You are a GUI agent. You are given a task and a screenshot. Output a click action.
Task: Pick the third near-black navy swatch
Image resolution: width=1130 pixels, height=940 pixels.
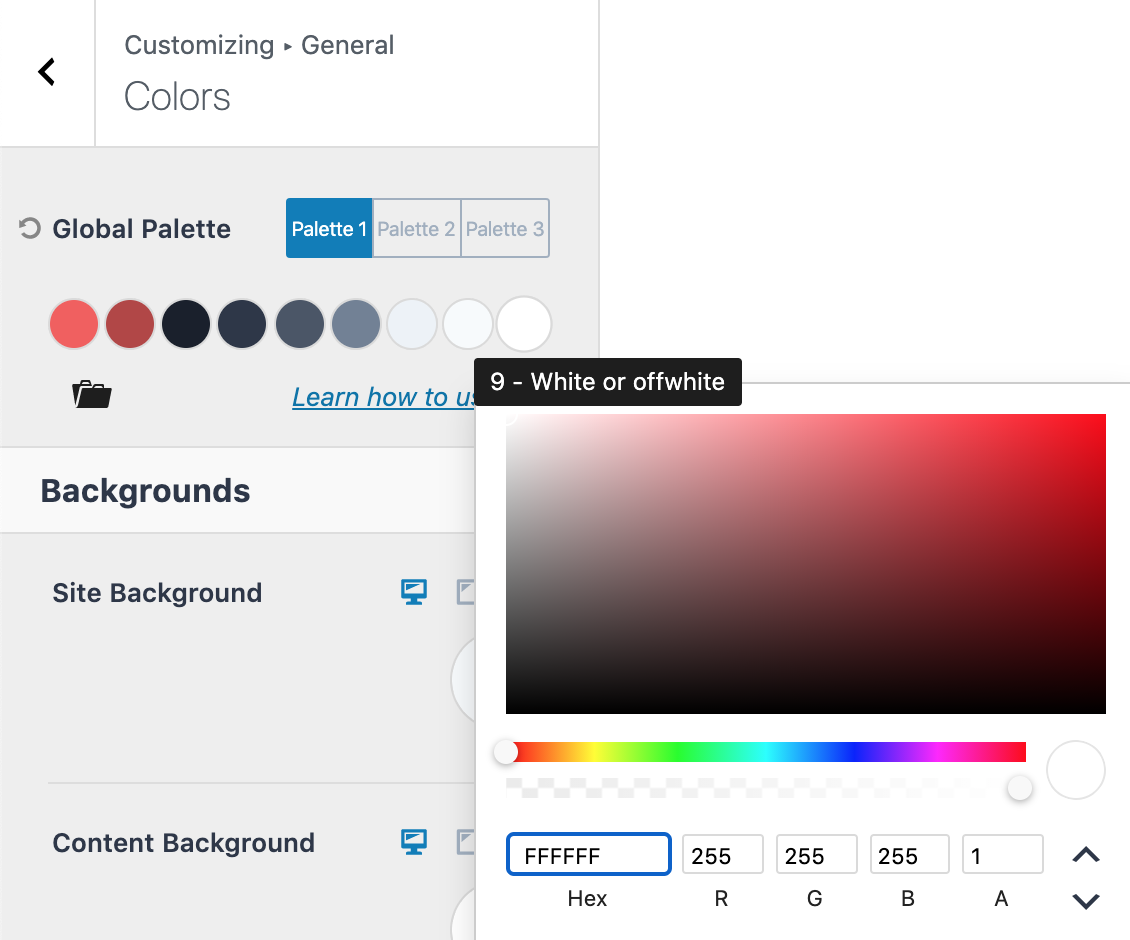click(186, 325)
